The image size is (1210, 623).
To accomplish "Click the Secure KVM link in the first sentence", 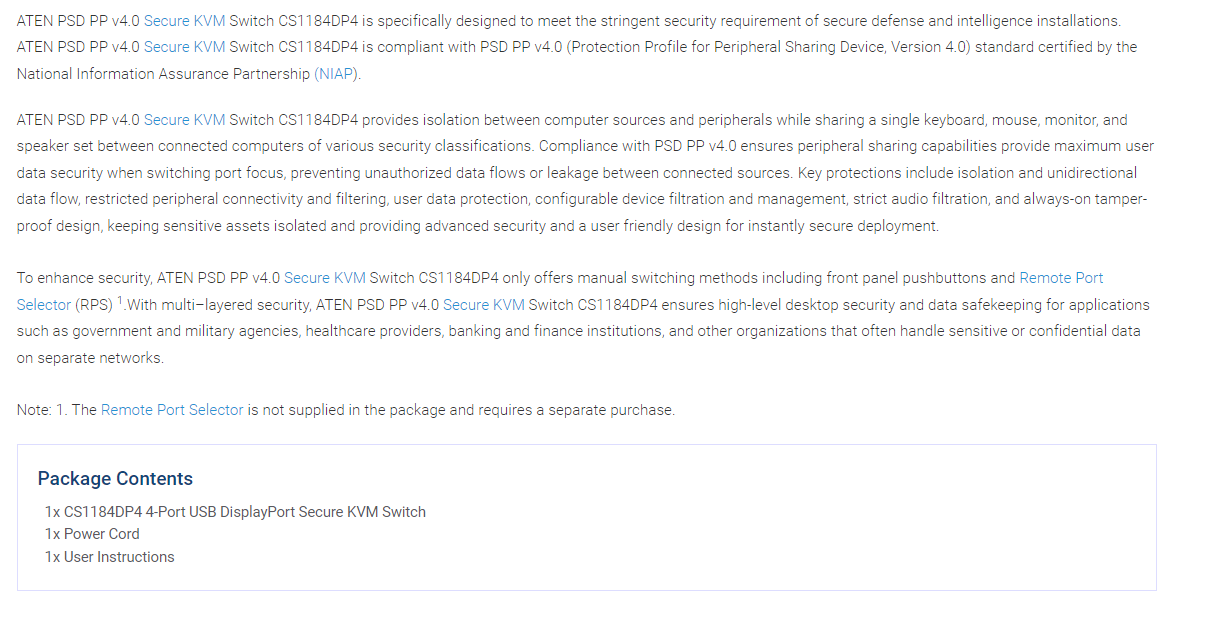I will tap(184, 21).
